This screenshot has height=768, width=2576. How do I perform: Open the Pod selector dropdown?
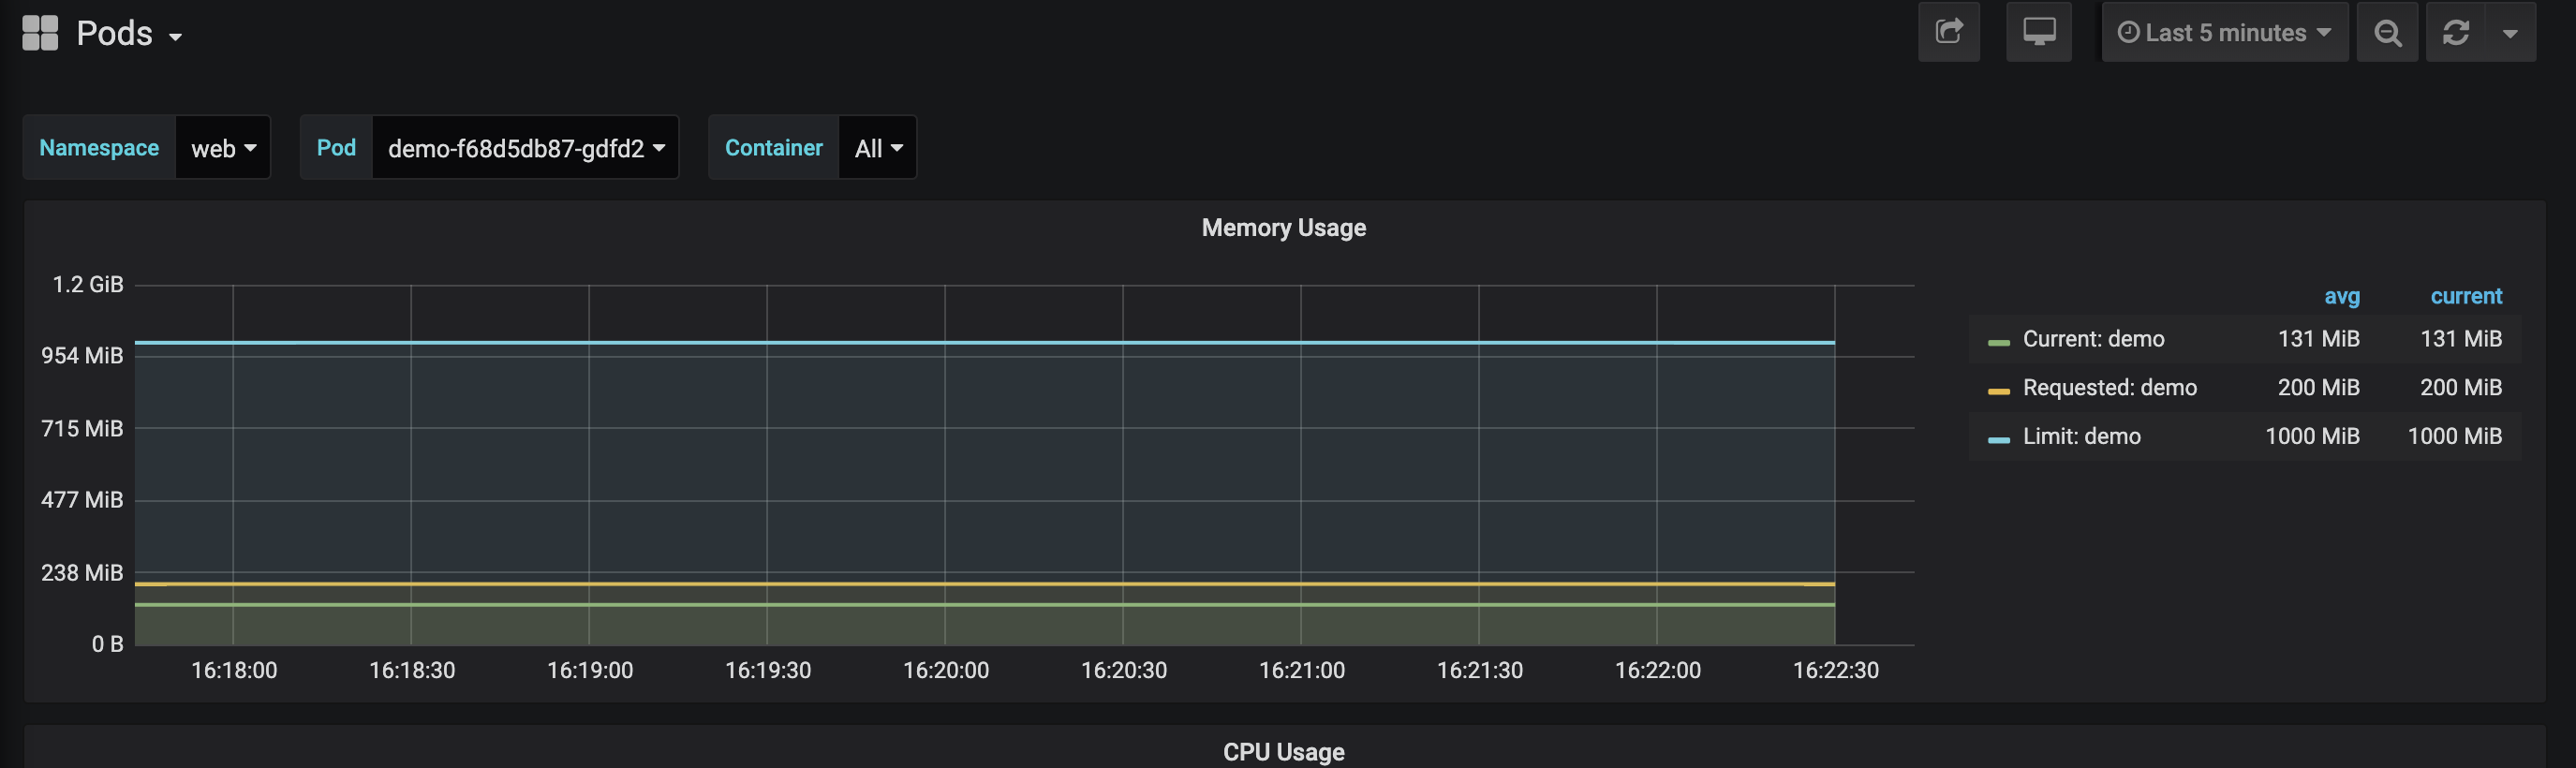click(x=524, y=147)
